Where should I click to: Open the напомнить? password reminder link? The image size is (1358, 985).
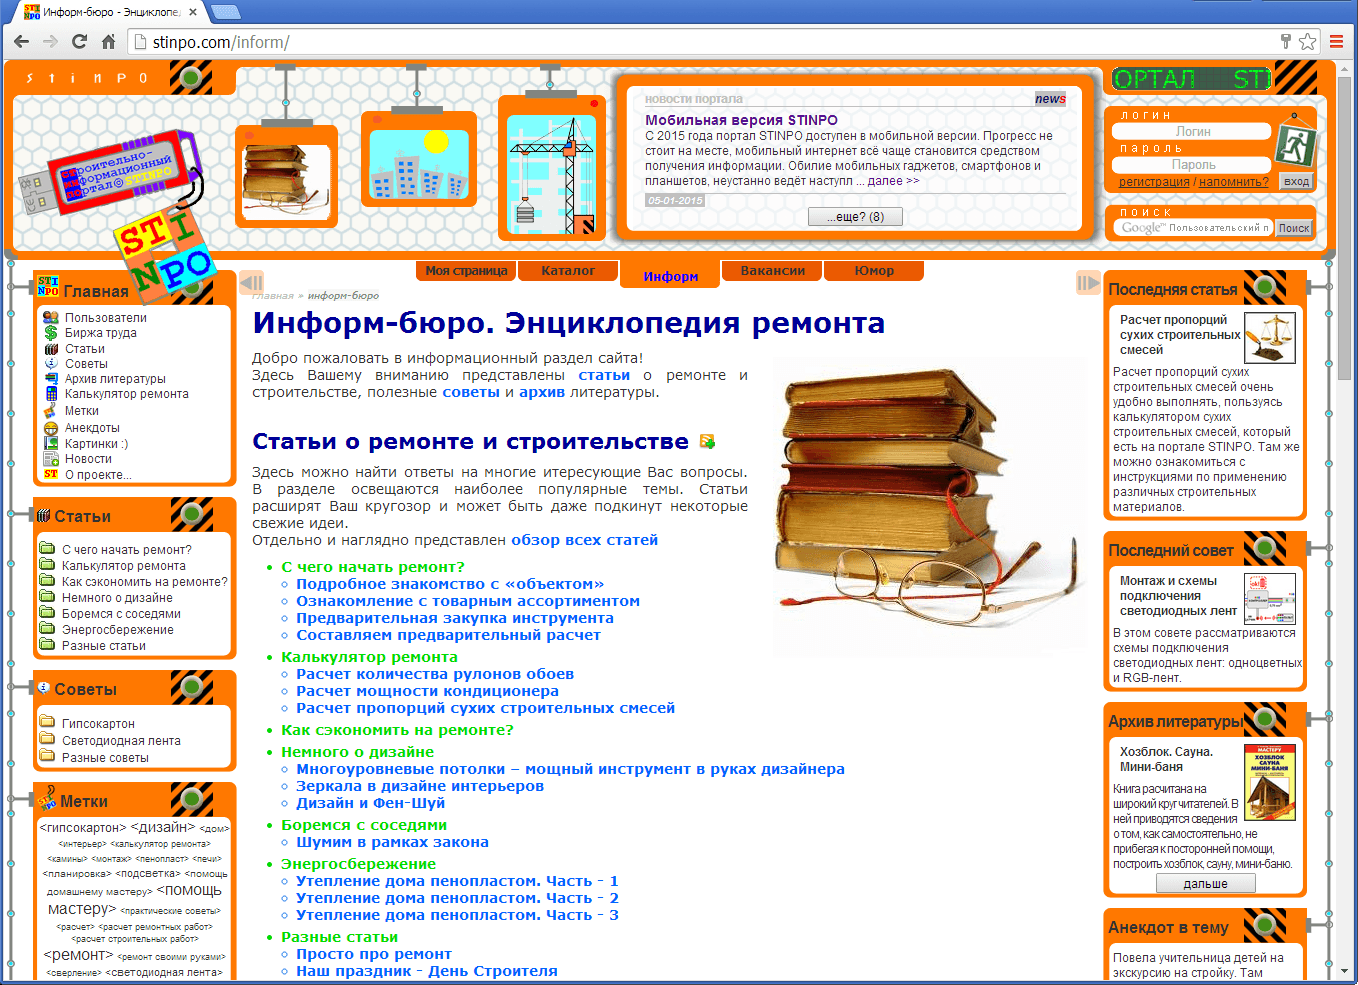click(x=1234, y=182)
